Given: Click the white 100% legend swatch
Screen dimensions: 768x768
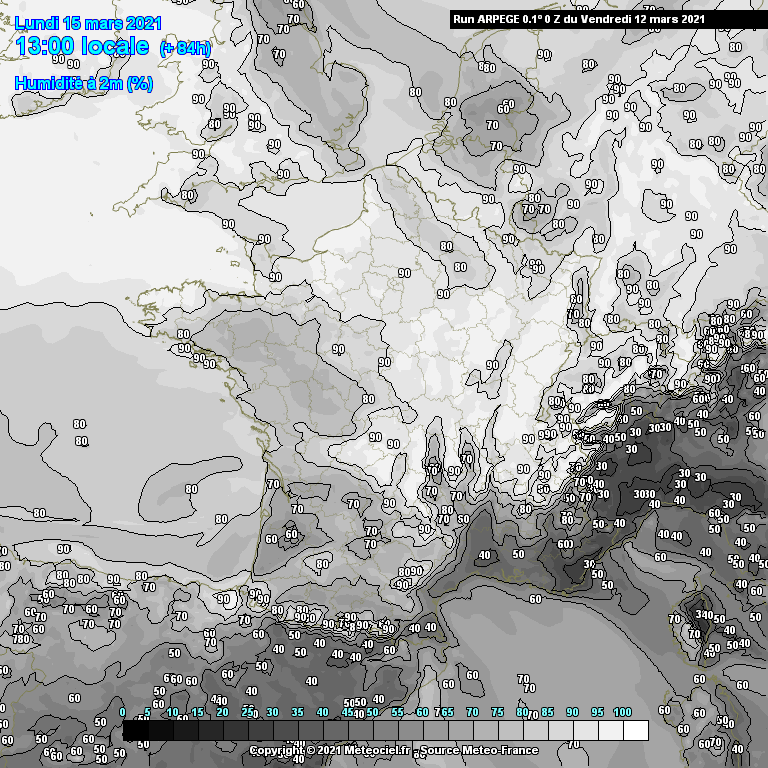Looking at the screenshot, I should [635, 731].
